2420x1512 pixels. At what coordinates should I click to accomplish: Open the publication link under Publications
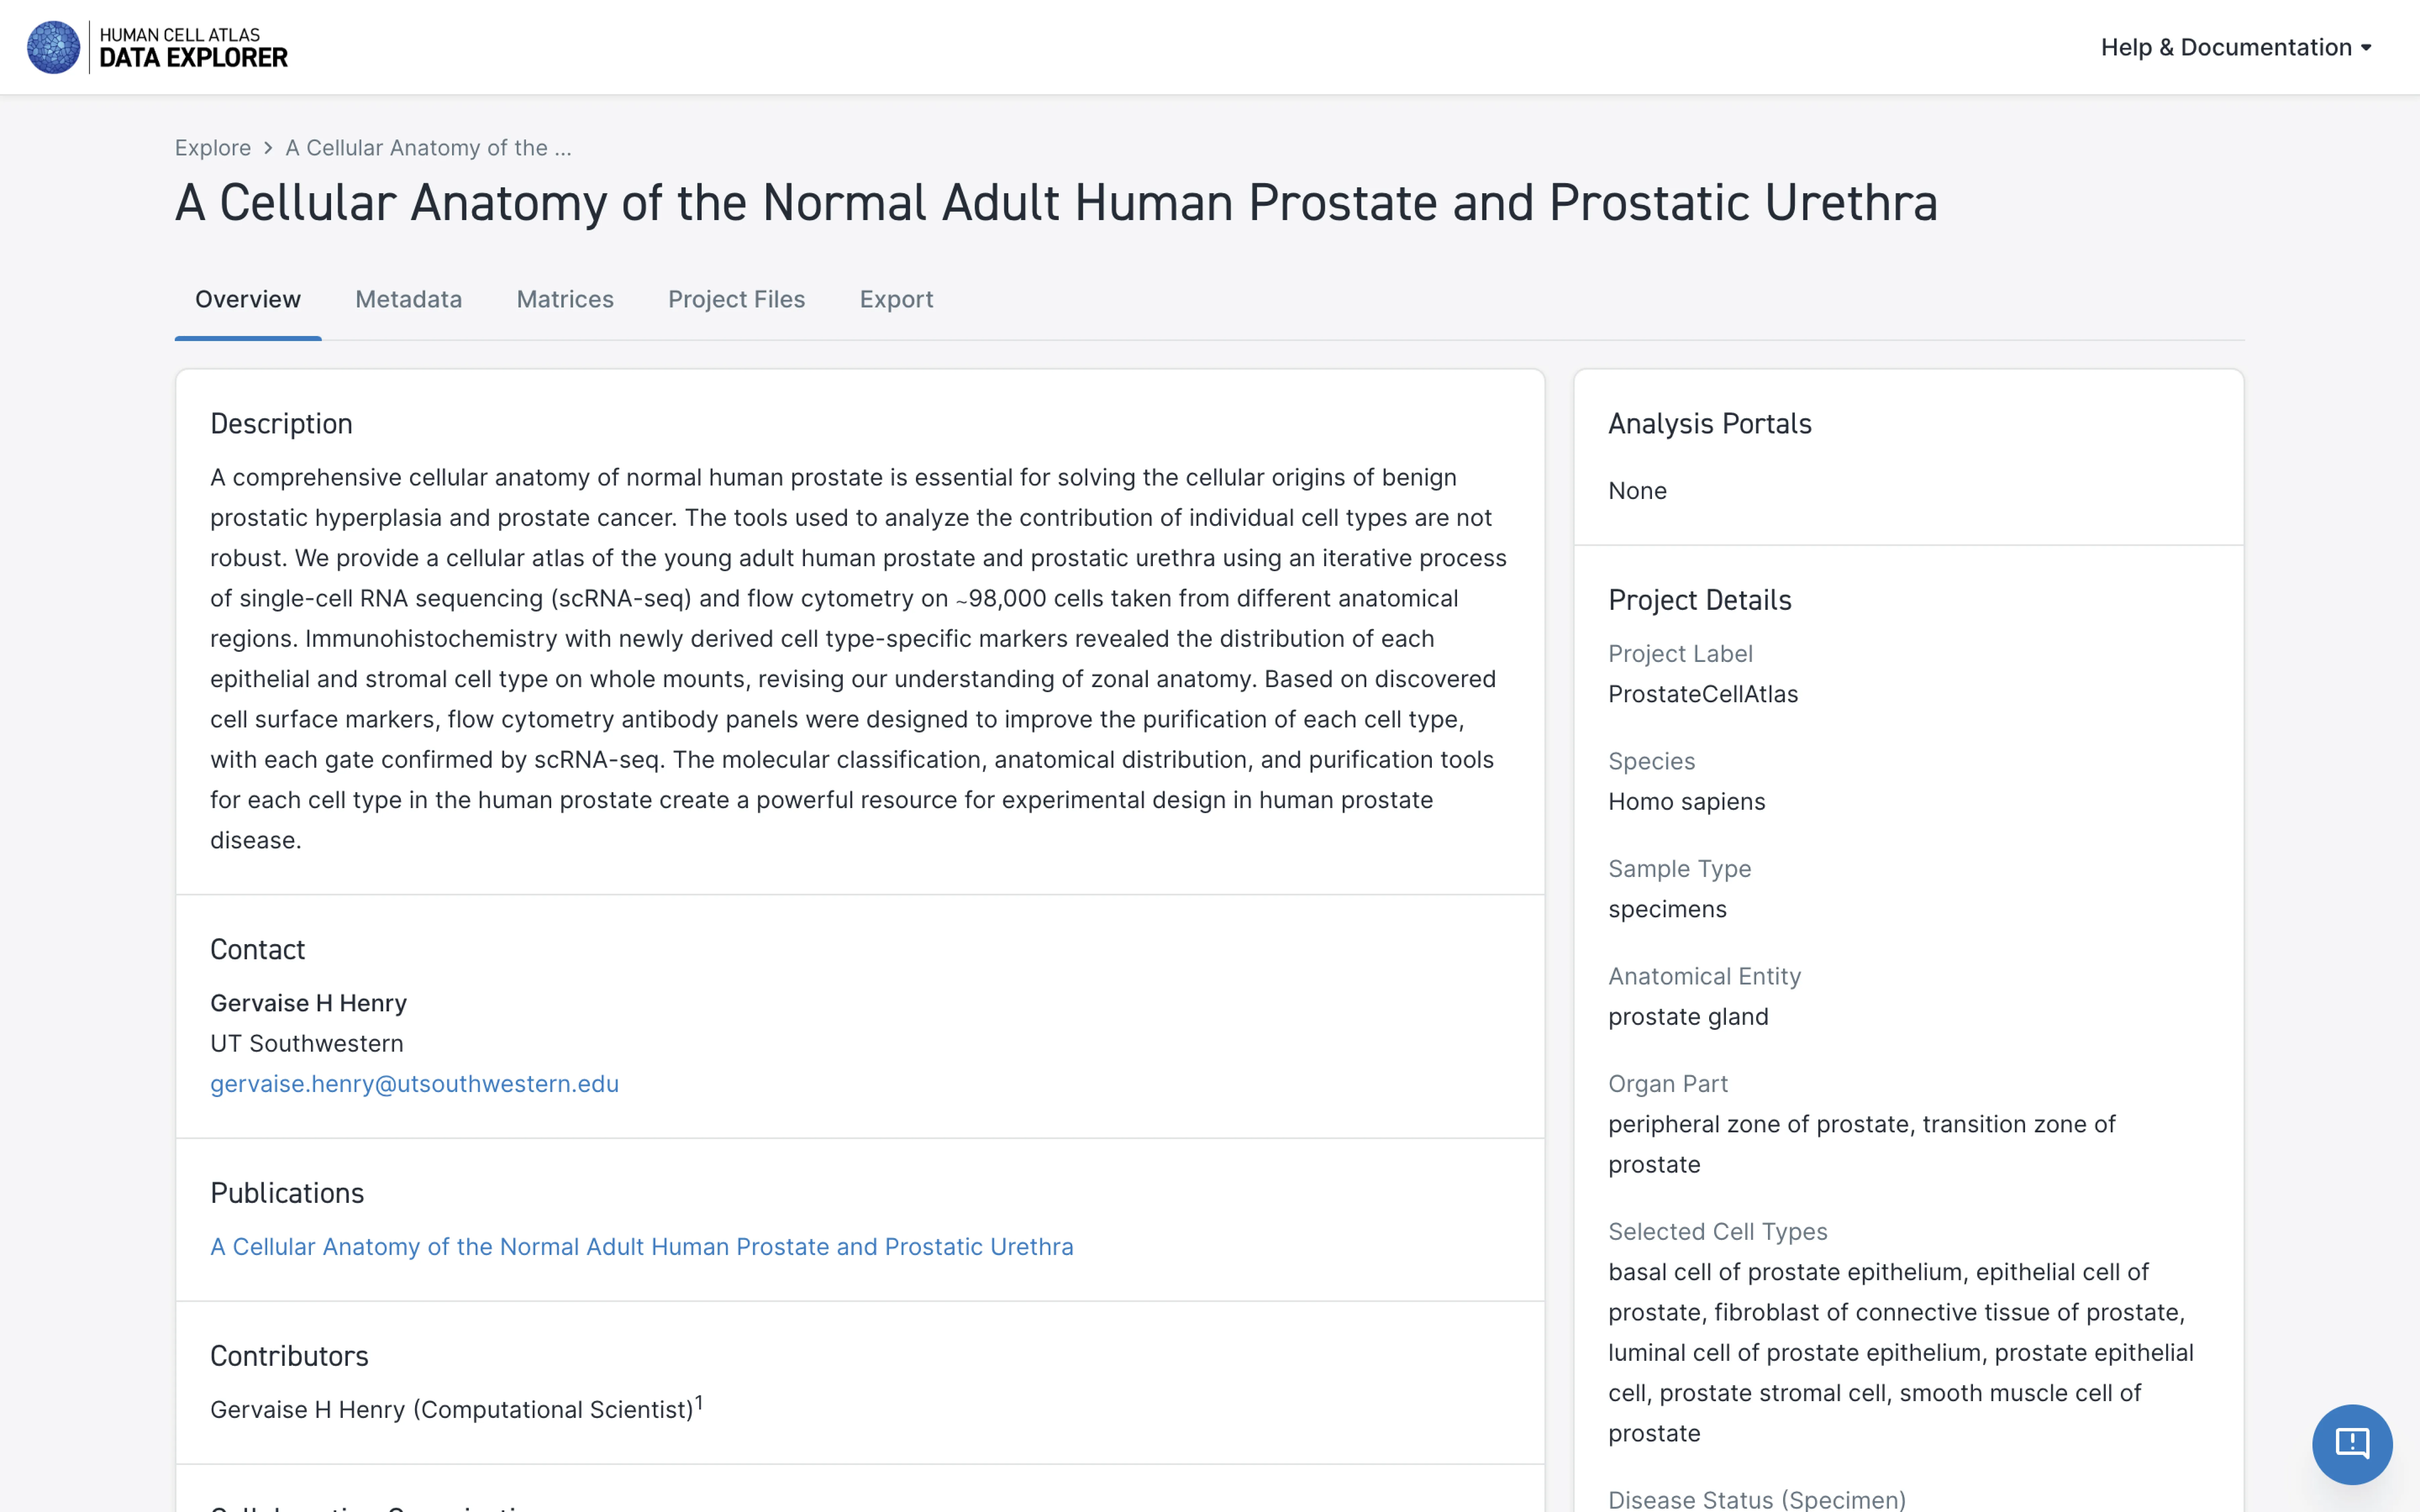(x=641, y=1247)
